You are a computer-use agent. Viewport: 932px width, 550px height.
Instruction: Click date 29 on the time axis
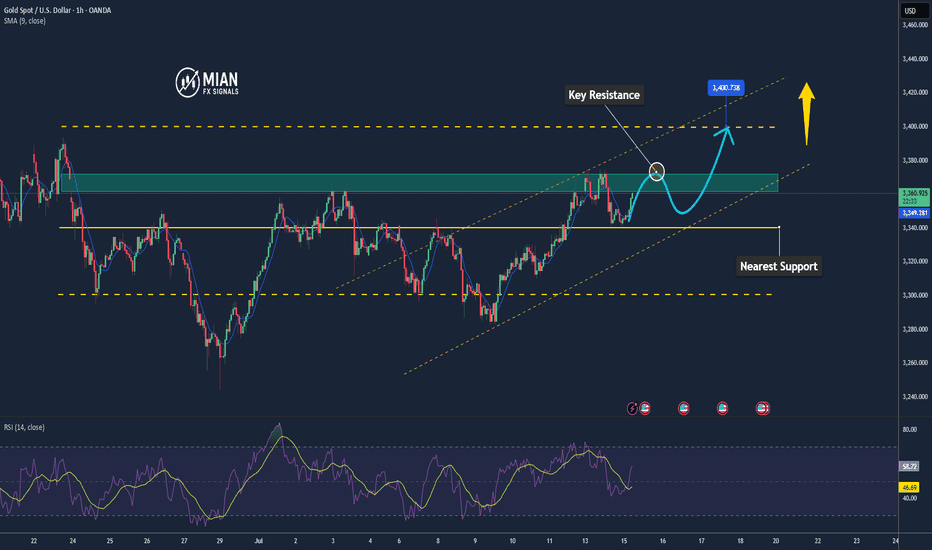[x=220, y=541]
